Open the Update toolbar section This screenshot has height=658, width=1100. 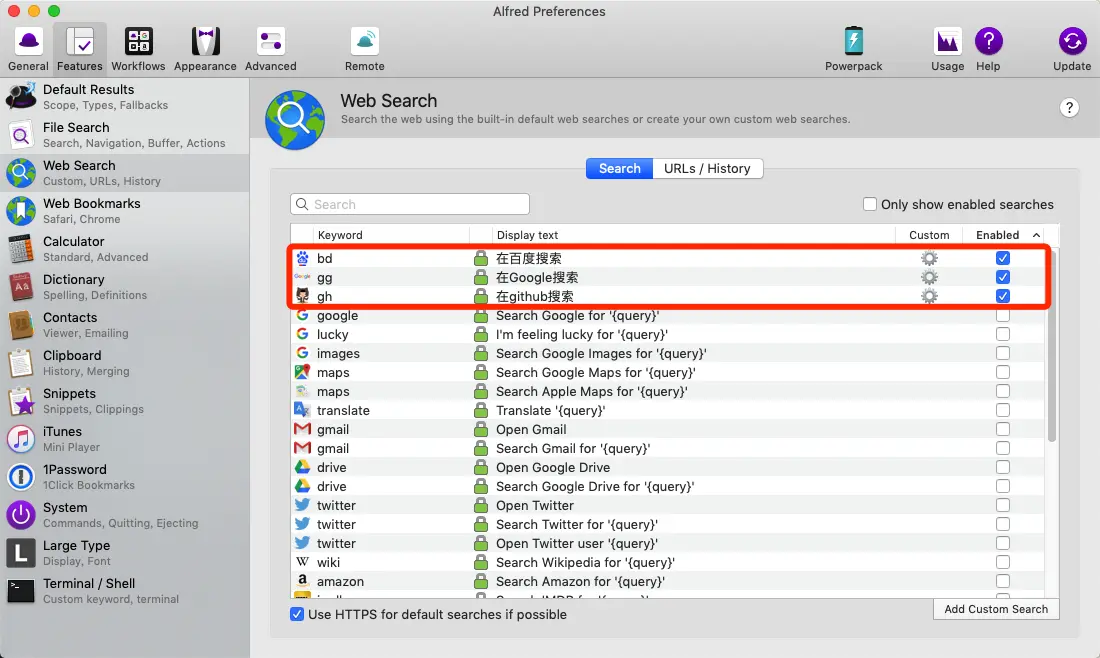[1072, 49]
